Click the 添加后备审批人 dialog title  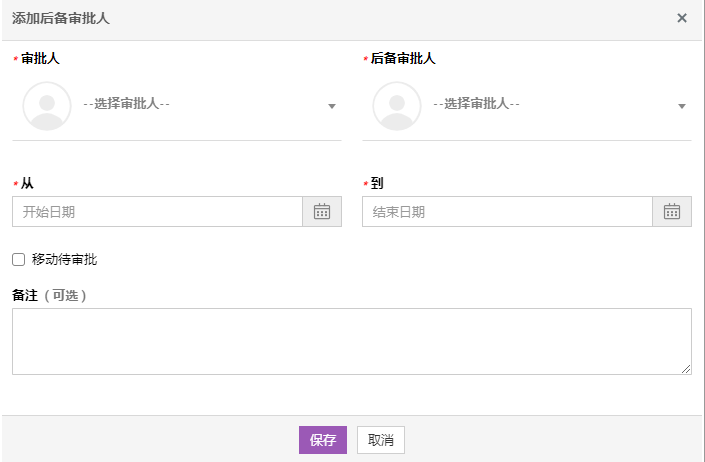61,19
